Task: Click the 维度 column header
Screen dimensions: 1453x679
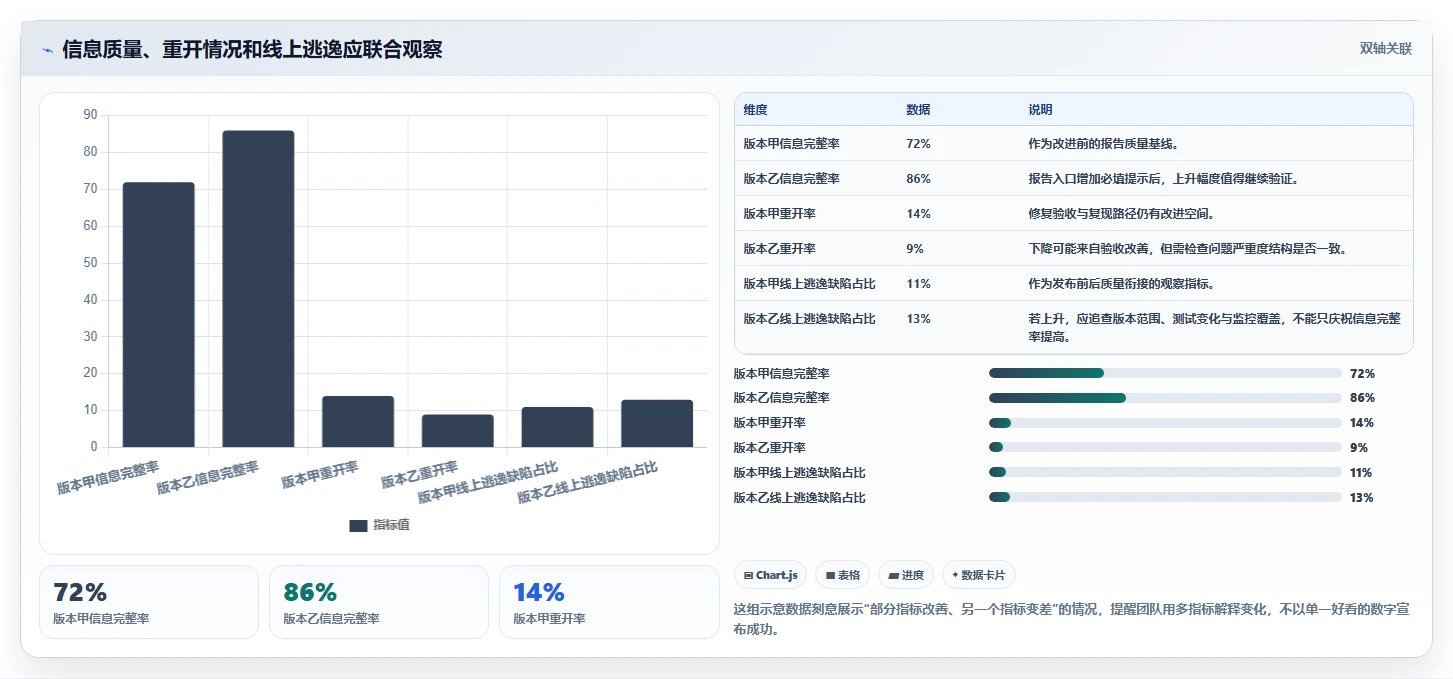Action: [x=756, y=110]
